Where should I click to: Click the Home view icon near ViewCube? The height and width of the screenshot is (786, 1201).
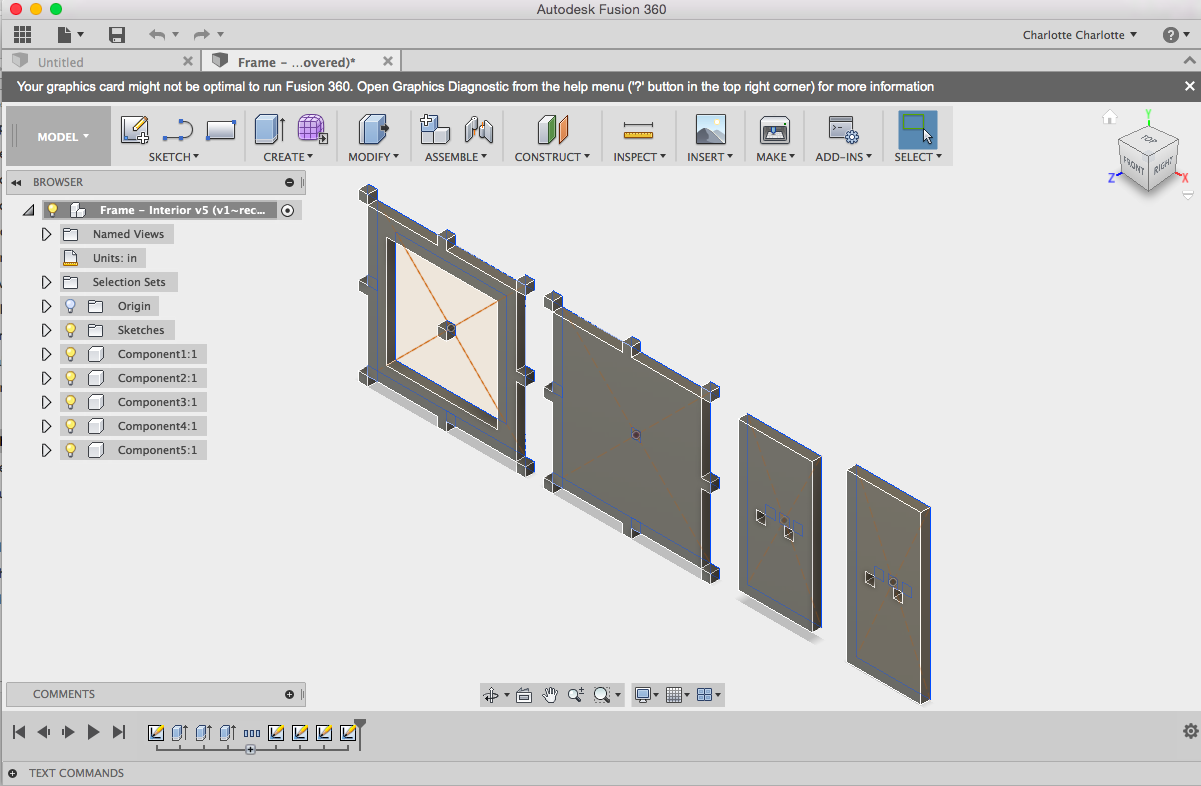[1109, 118]
